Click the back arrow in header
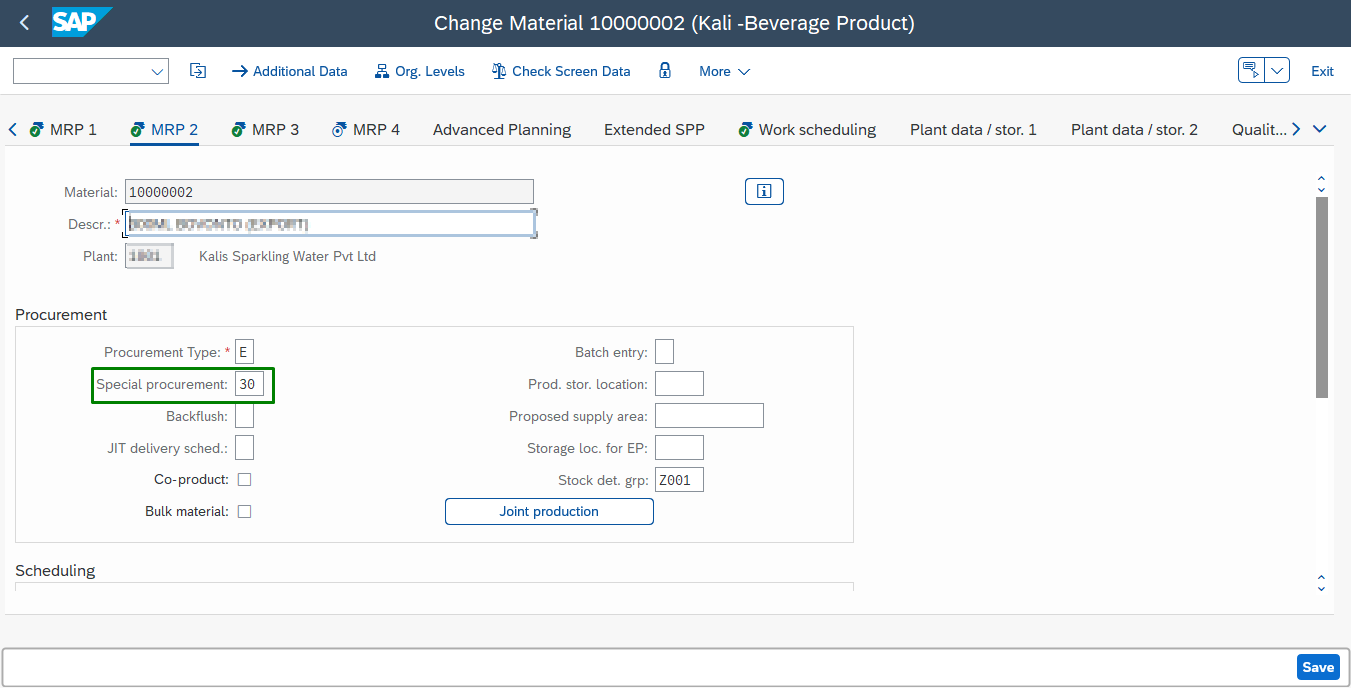This screenshot has height=688, width=1351. click(25, 23)
